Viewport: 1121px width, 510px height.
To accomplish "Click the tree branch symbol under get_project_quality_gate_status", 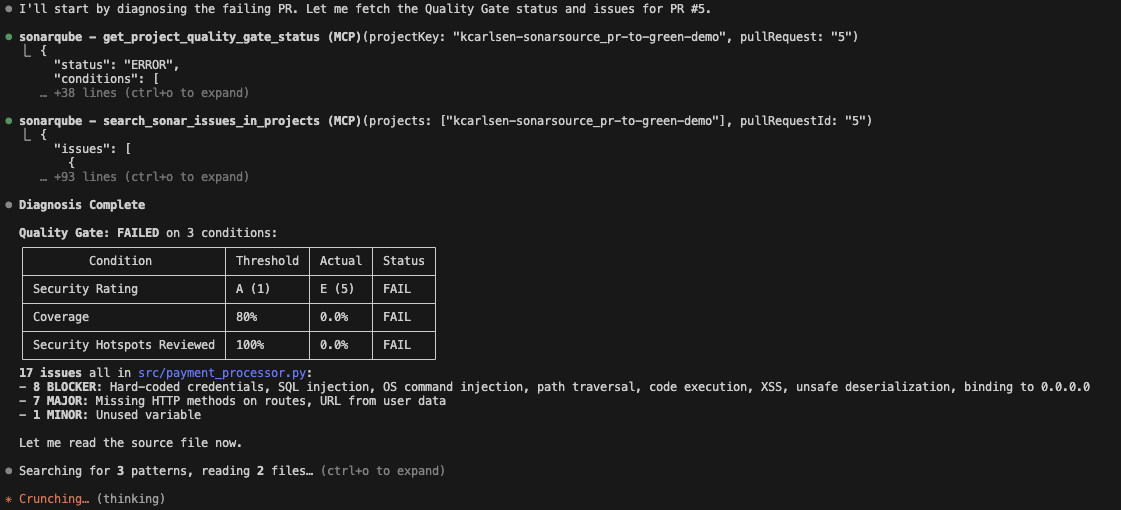I will (29, 51).
